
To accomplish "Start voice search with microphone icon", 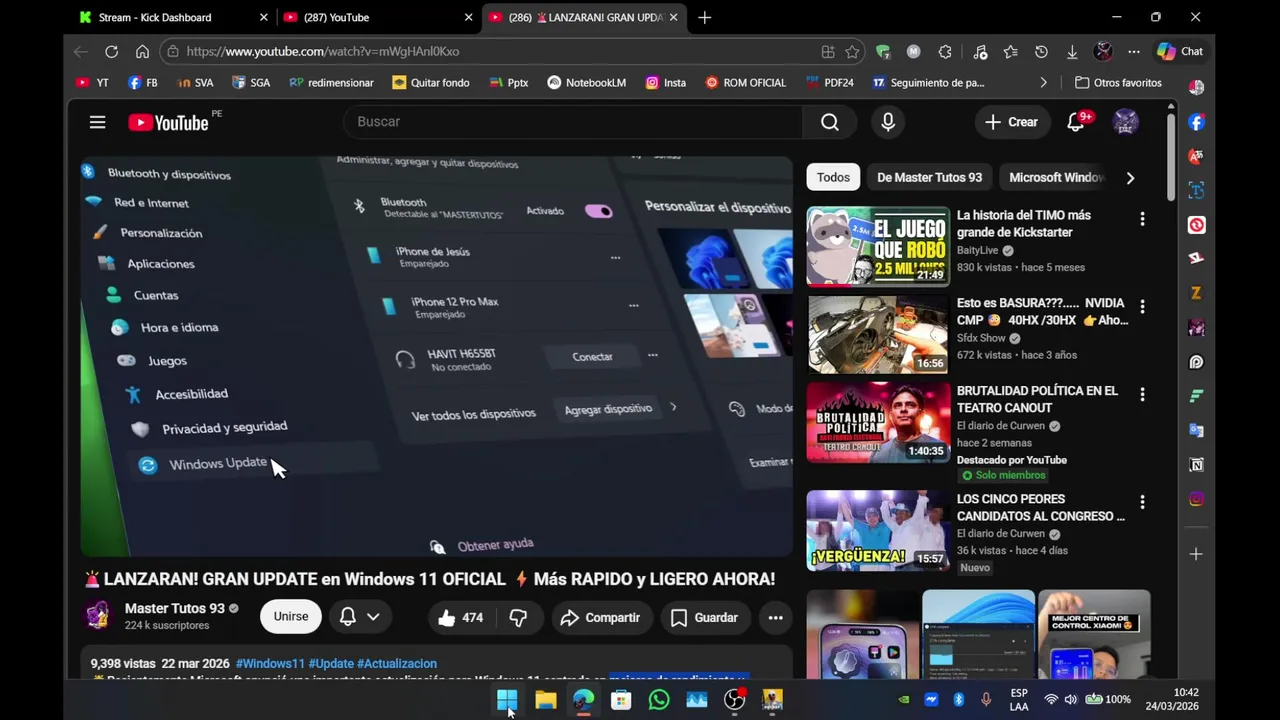I will [x=888, y=122].
